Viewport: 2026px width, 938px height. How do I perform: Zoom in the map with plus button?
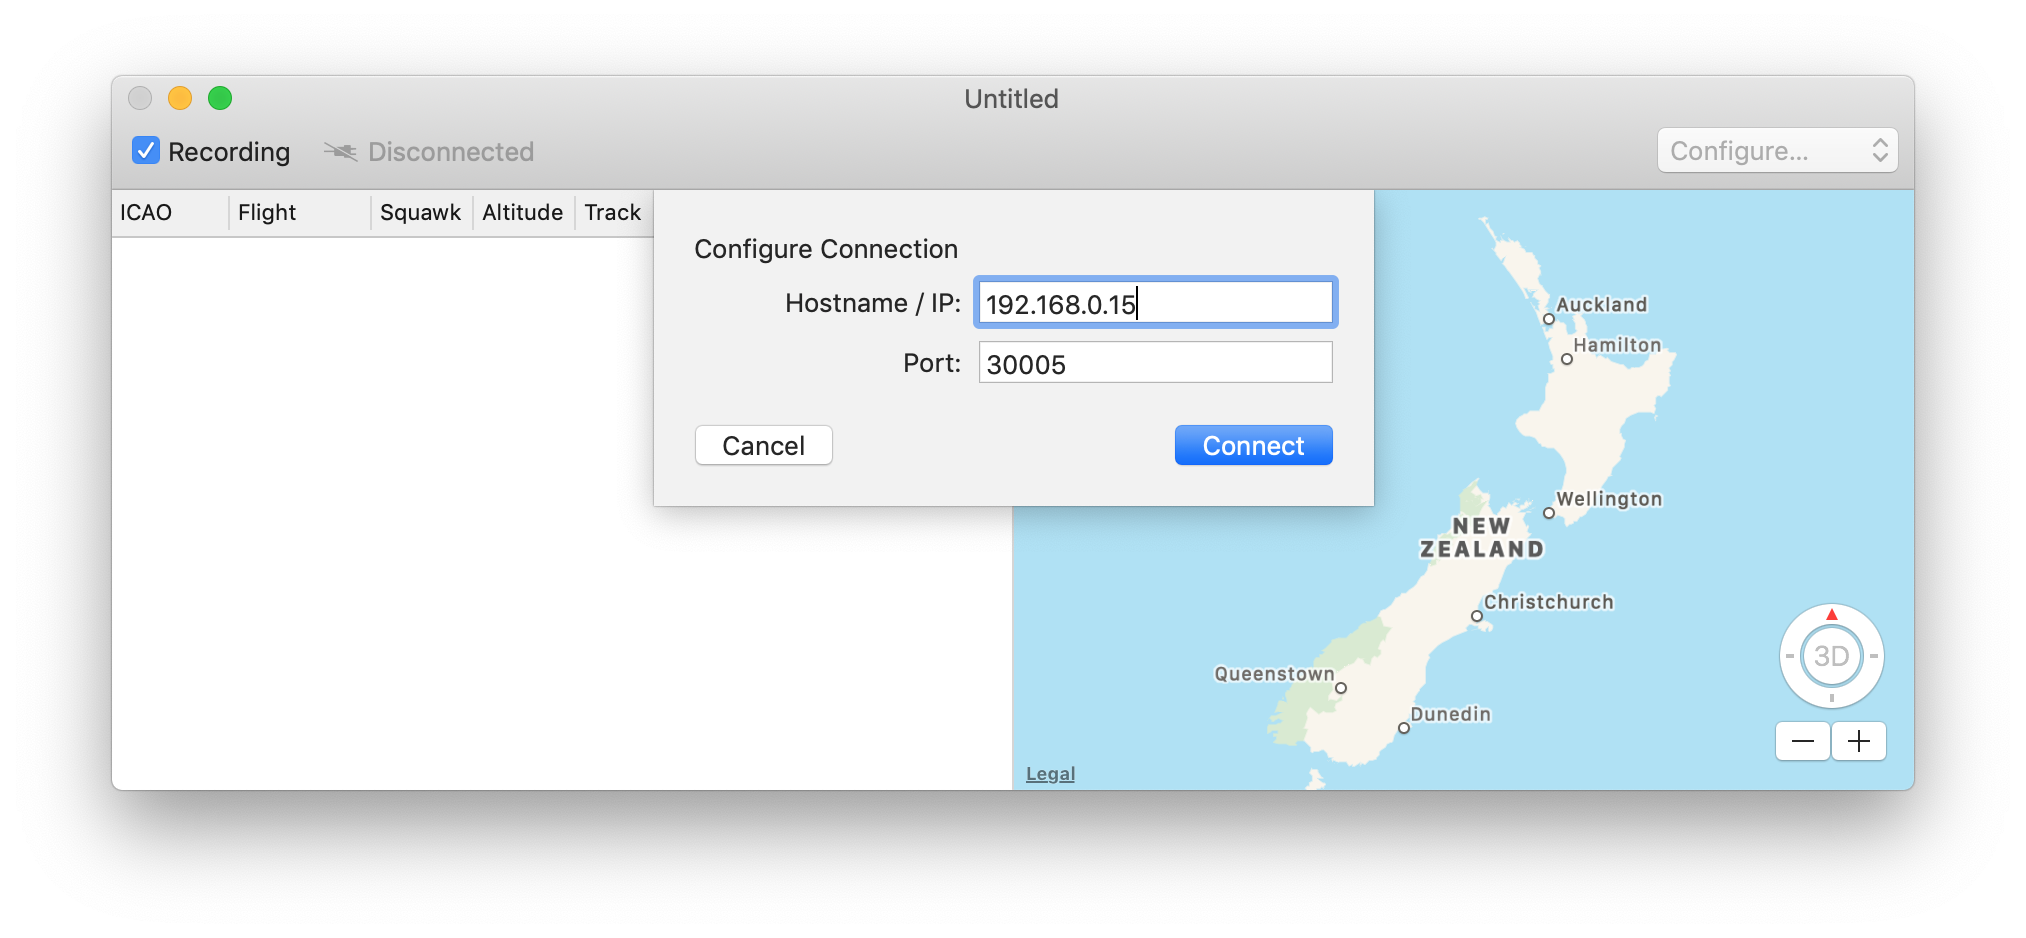pyautogui.click(x=1859, y=741)
